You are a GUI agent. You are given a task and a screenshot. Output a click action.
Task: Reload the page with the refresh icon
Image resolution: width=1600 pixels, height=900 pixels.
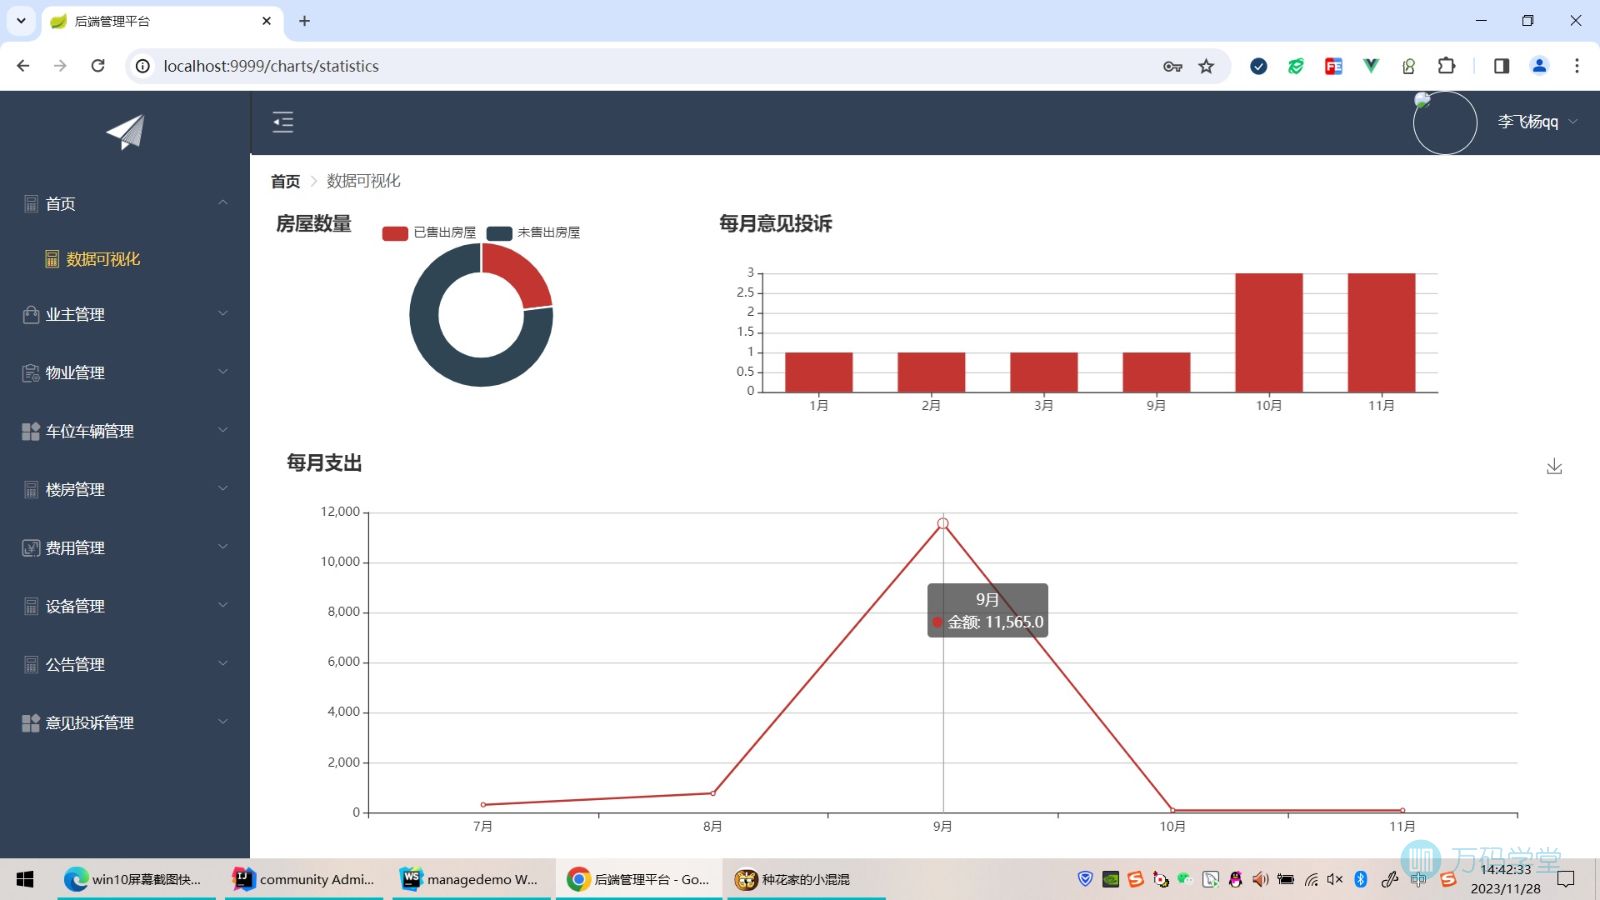pyautogui.click(x=98, y=66)
